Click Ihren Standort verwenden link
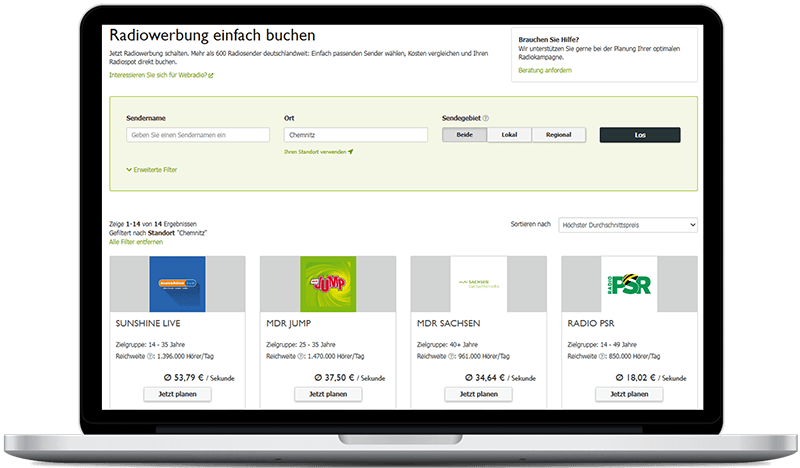800x468 pixels. pos(315,152)
